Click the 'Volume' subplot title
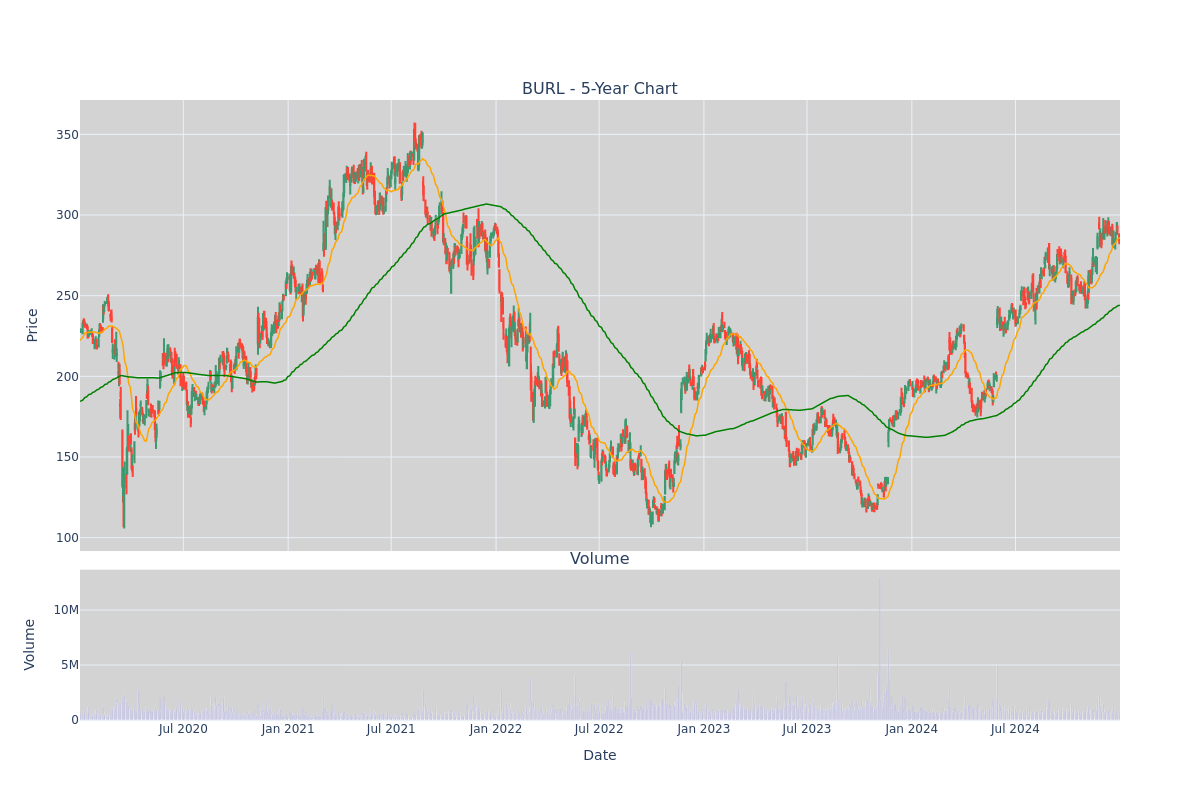1200x800 pixels. point(599,559)
